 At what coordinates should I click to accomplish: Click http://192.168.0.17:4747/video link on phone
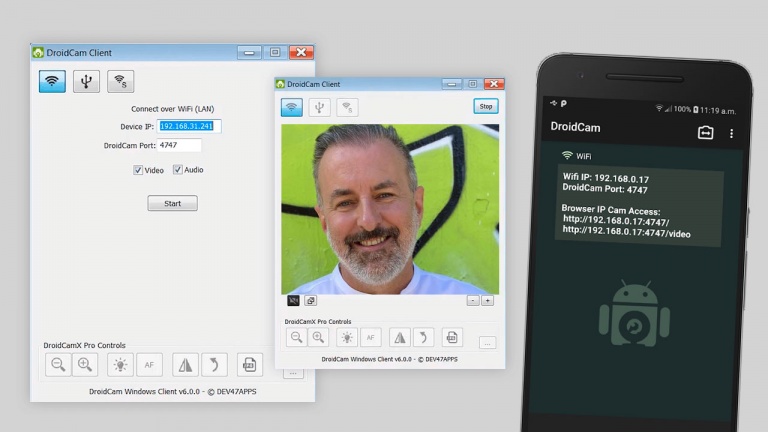[x=626, y=232]
